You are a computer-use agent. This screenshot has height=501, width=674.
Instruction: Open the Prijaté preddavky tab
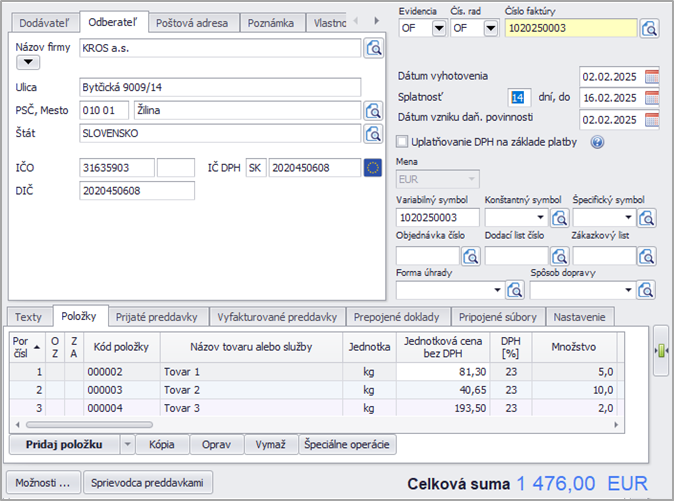tap(156, 317)
